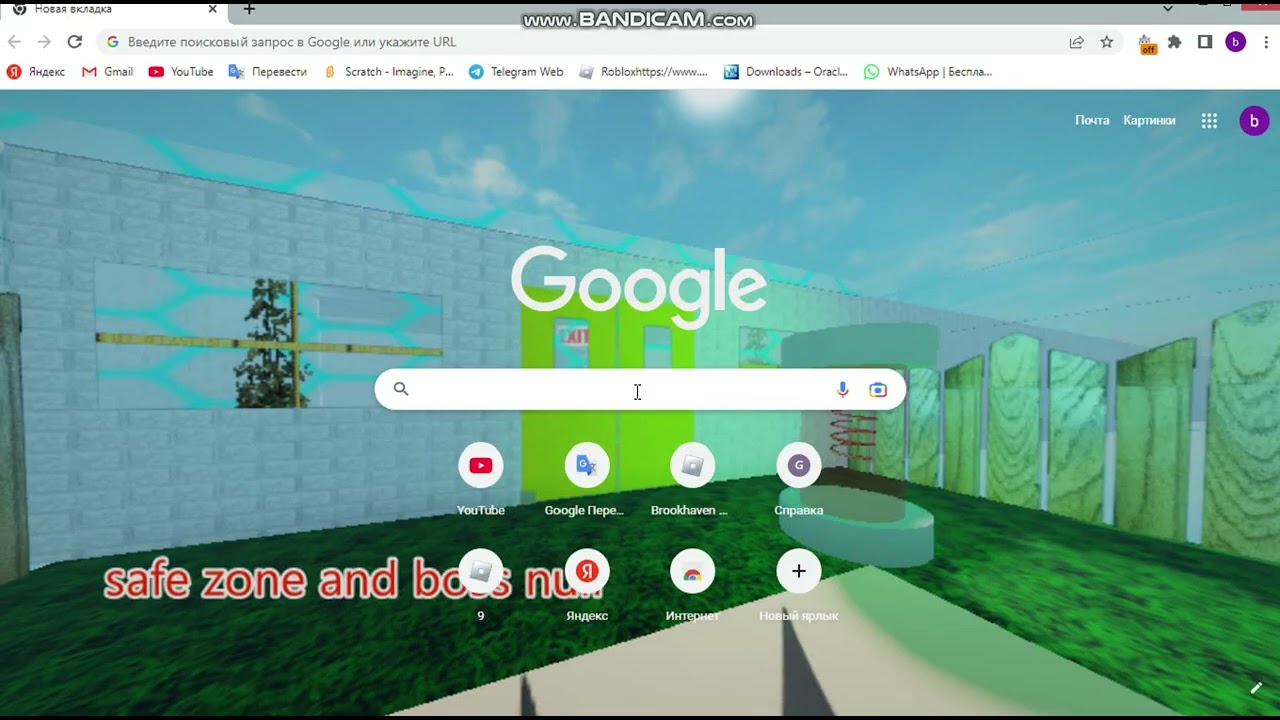Open the Roblox bookmark
This screenshot has width=1280, height=720.
tap(643, 72)
